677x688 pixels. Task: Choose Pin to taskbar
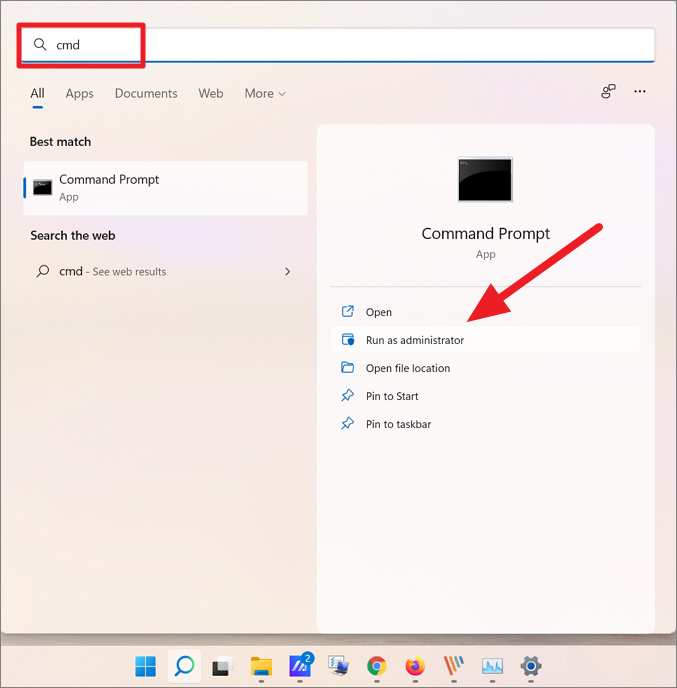tap(486, 424)
